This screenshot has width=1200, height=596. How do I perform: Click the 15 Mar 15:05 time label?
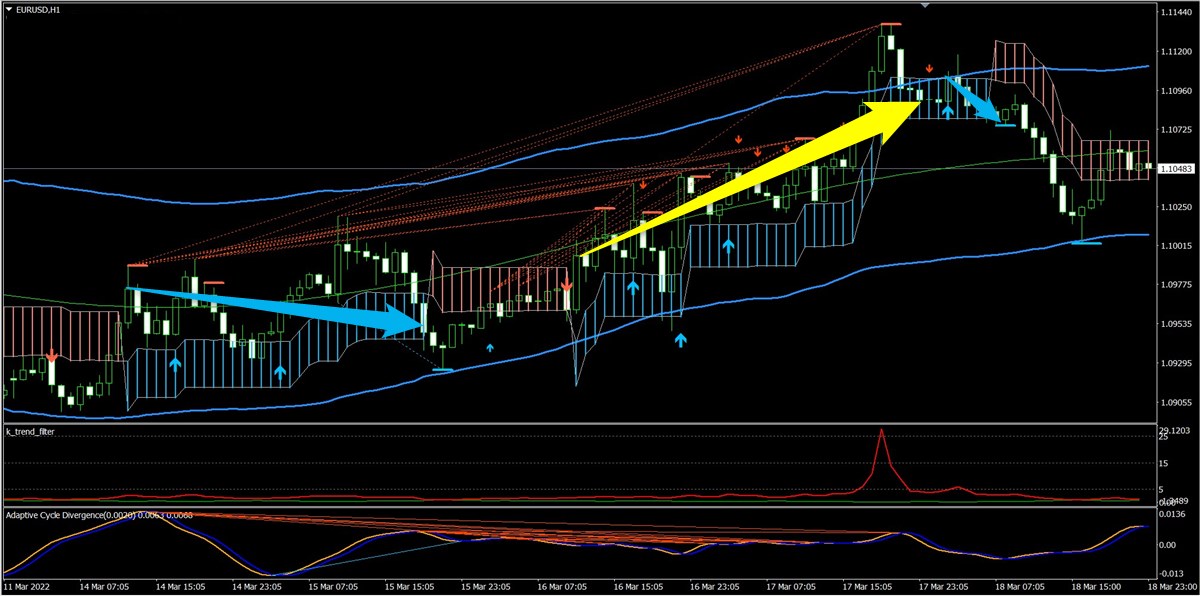click(412, 587)
